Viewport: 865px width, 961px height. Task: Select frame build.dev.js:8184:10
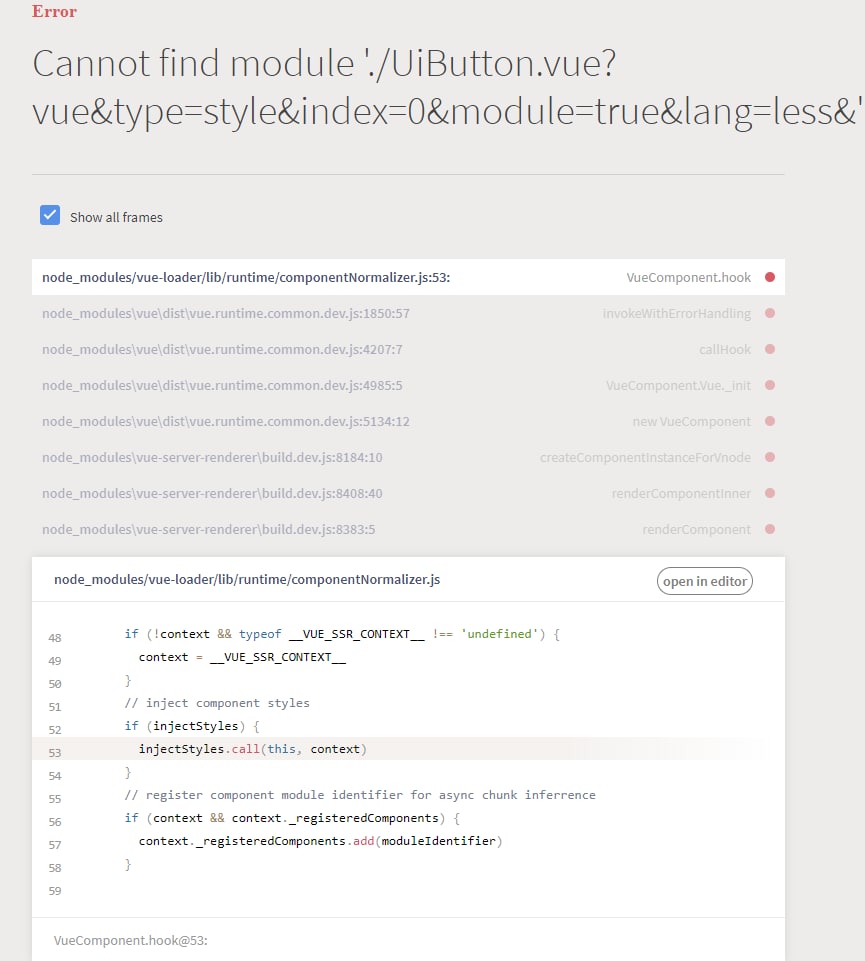pyautogui.click(x=408, y=457)
